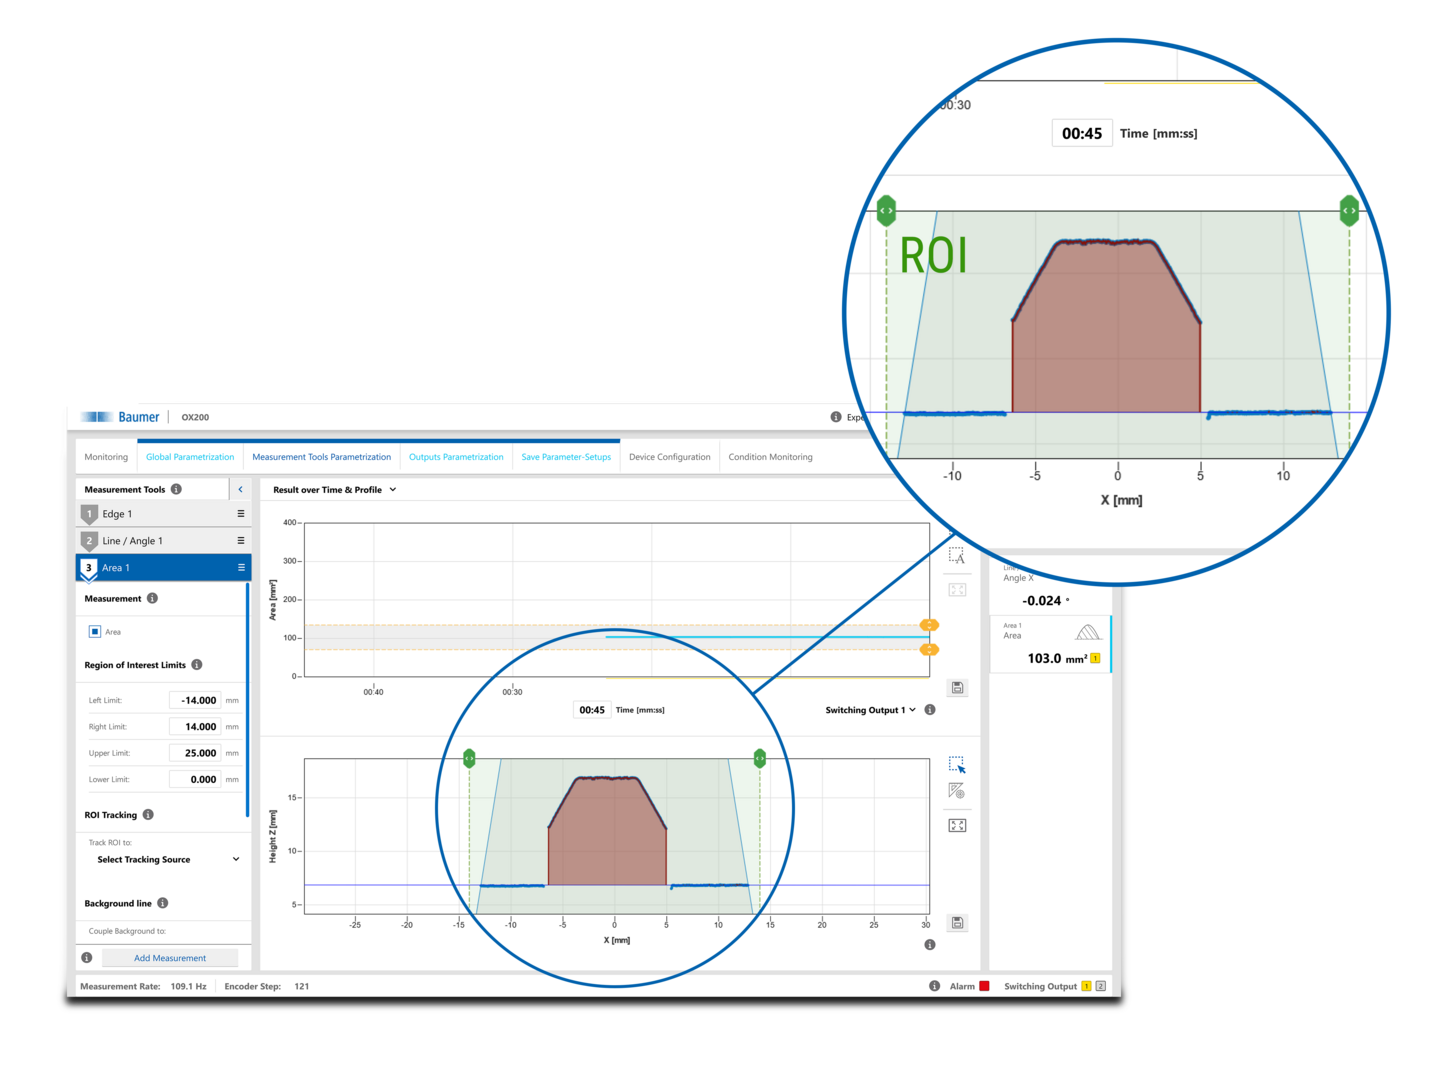Click the measurement setup icon below ROI tool
The width and height of the screenshot is (1440, 1080).
[957, 792]
